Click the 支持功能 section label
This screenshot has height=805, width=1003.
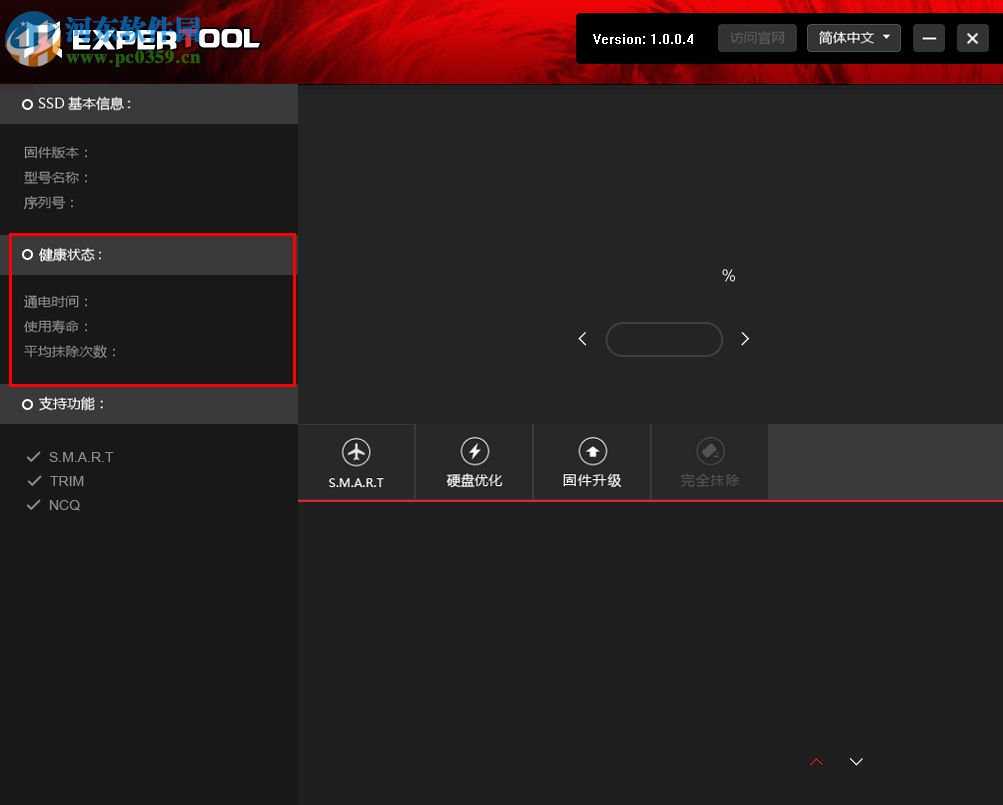pyautogui.click(x=70, y=404)
